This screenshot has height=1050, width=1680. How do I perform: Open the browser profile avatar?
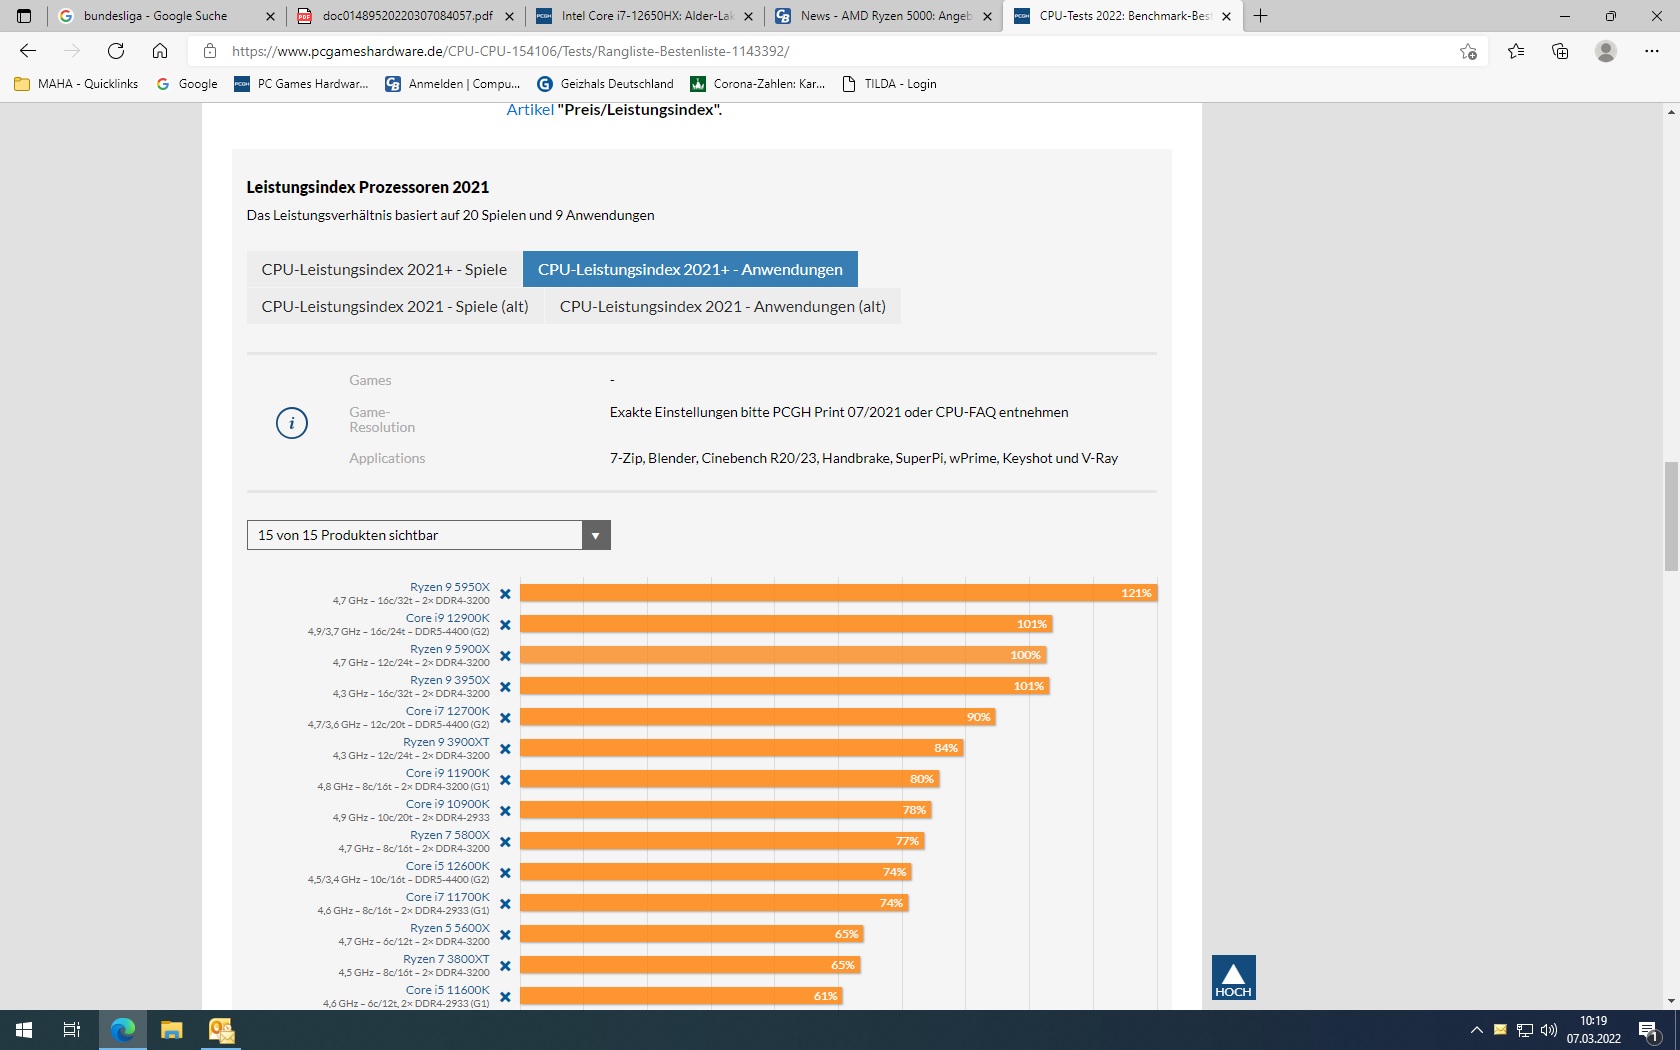(x=1606, y=51)
